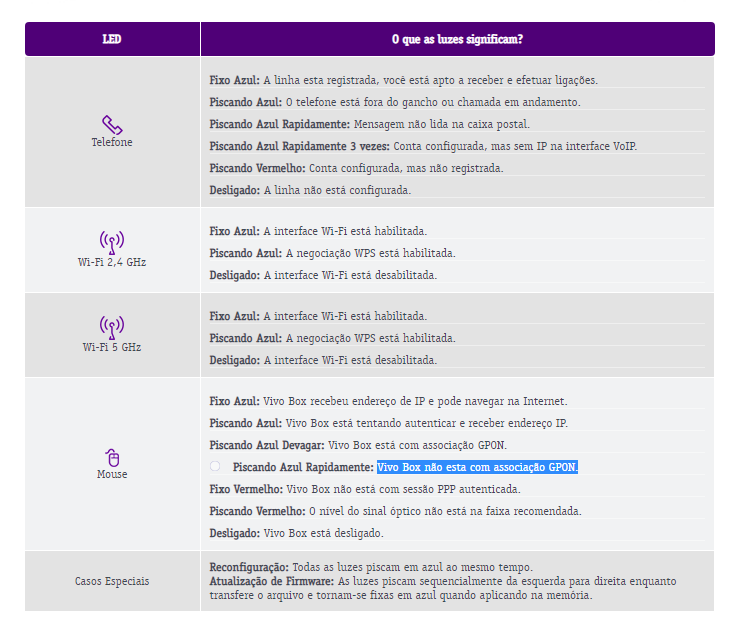
Task: Click 'Reconfiguração' luzes piscam em azul line
Action: [371, 567]
